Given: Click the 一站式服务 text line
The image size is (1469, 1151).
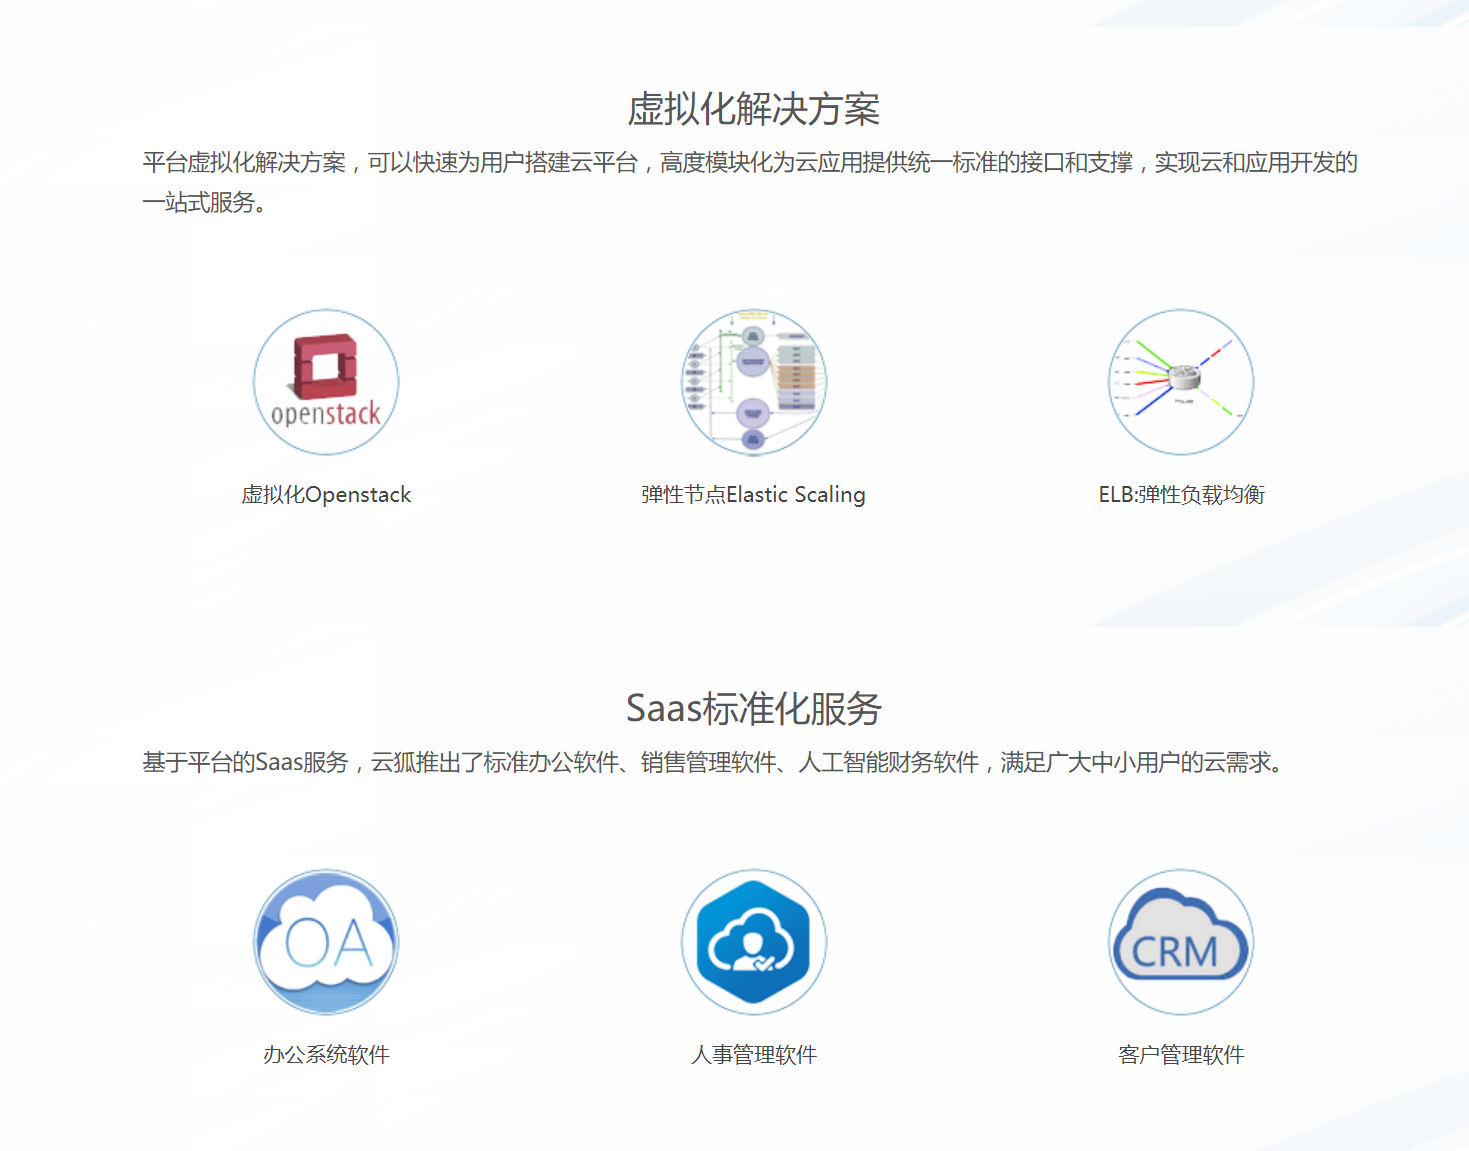Looking at the screenshot, I should (204, 203).
